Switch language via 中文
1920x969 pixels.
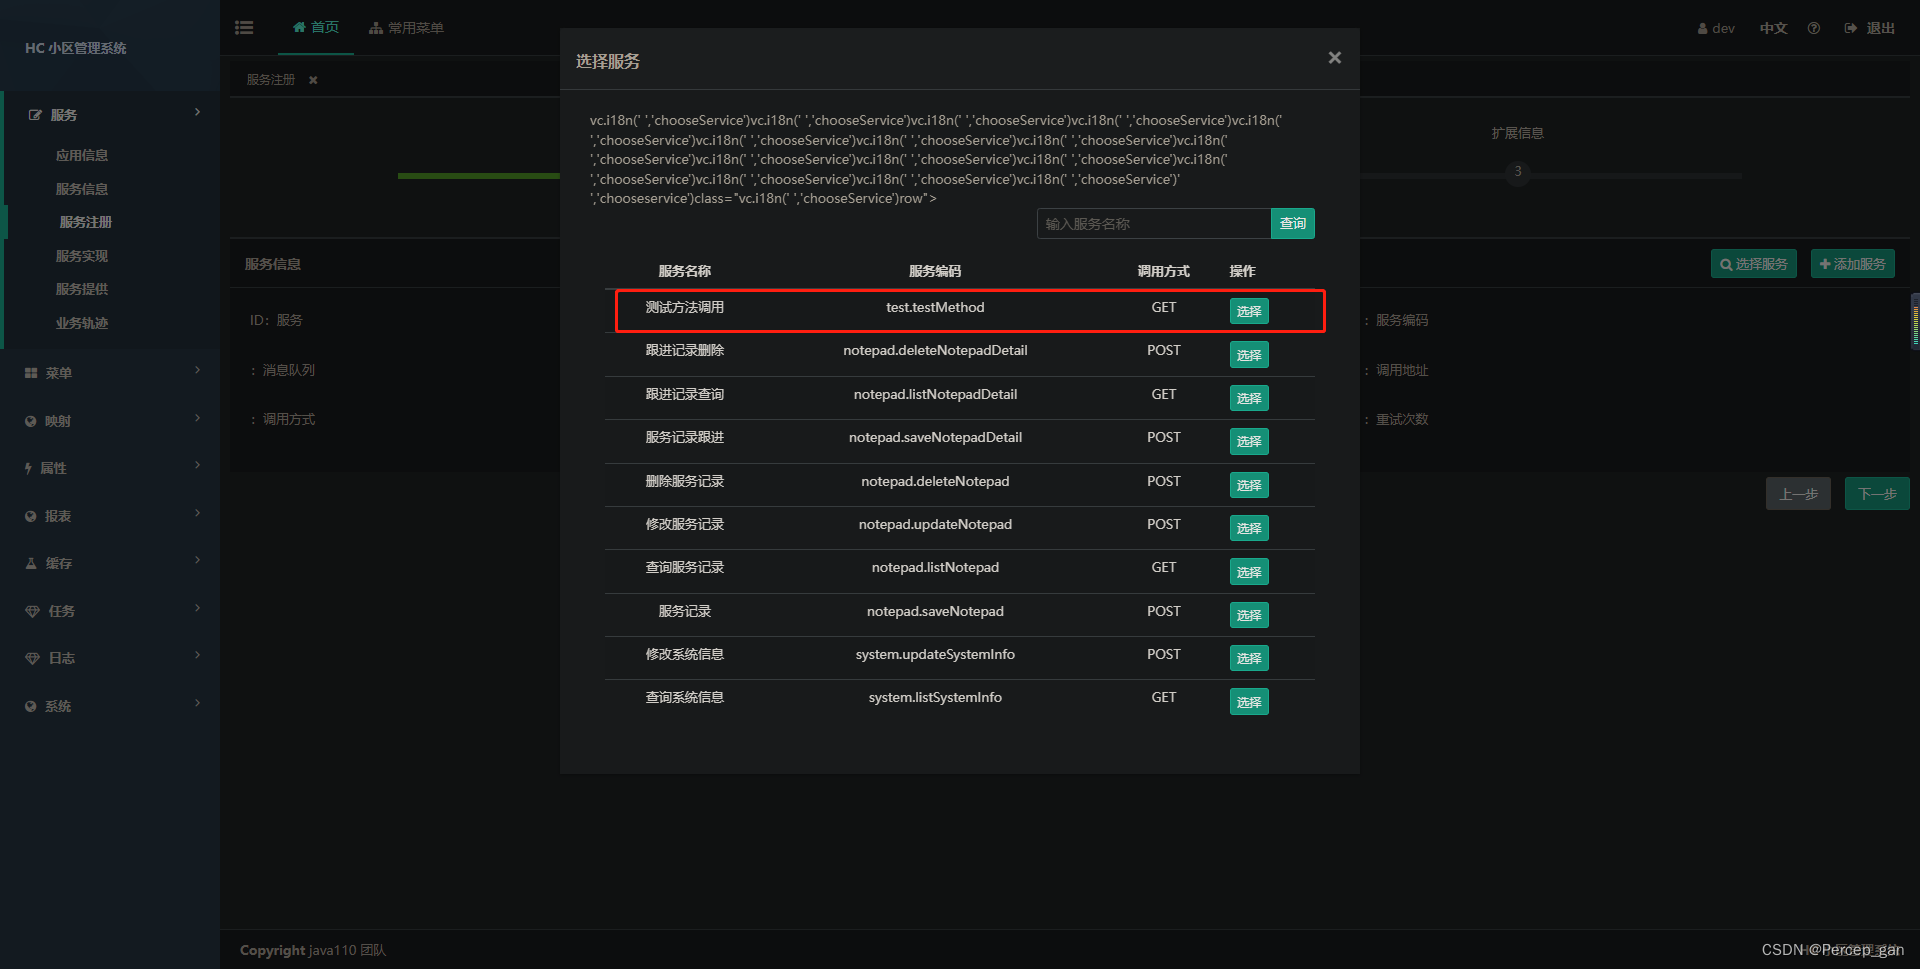pyautogui.click(x=1773, y=28)
